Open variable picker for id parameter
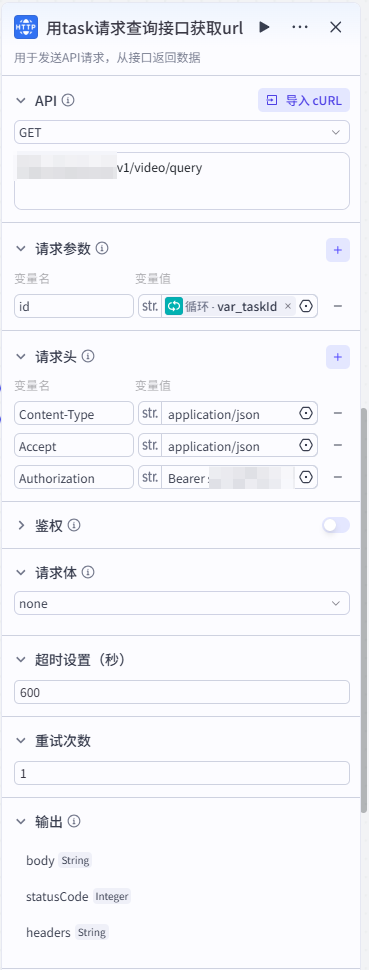This screenshot has width=369, height=970. 306,306
